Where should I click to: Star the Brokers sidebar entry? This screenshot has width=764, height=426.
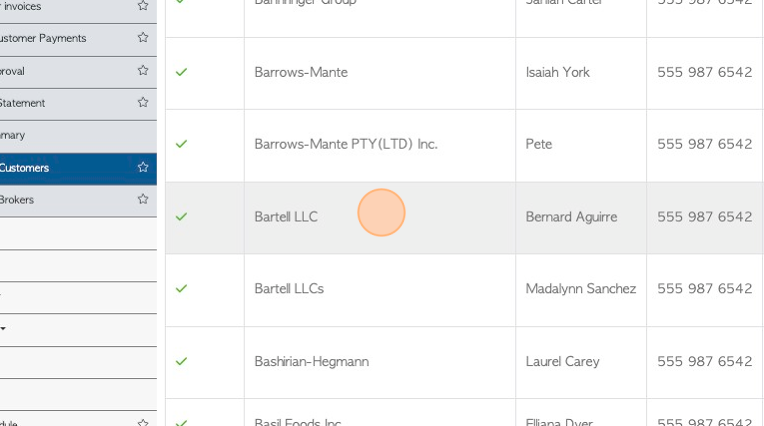143,199
